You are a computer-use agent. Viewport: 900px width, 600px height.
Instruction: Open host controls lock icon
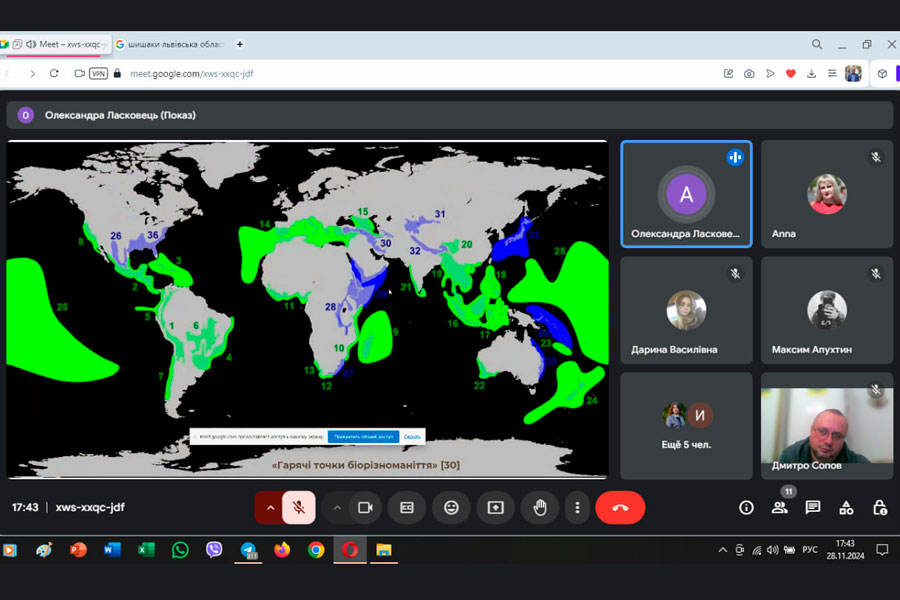[x=879, y=507]
